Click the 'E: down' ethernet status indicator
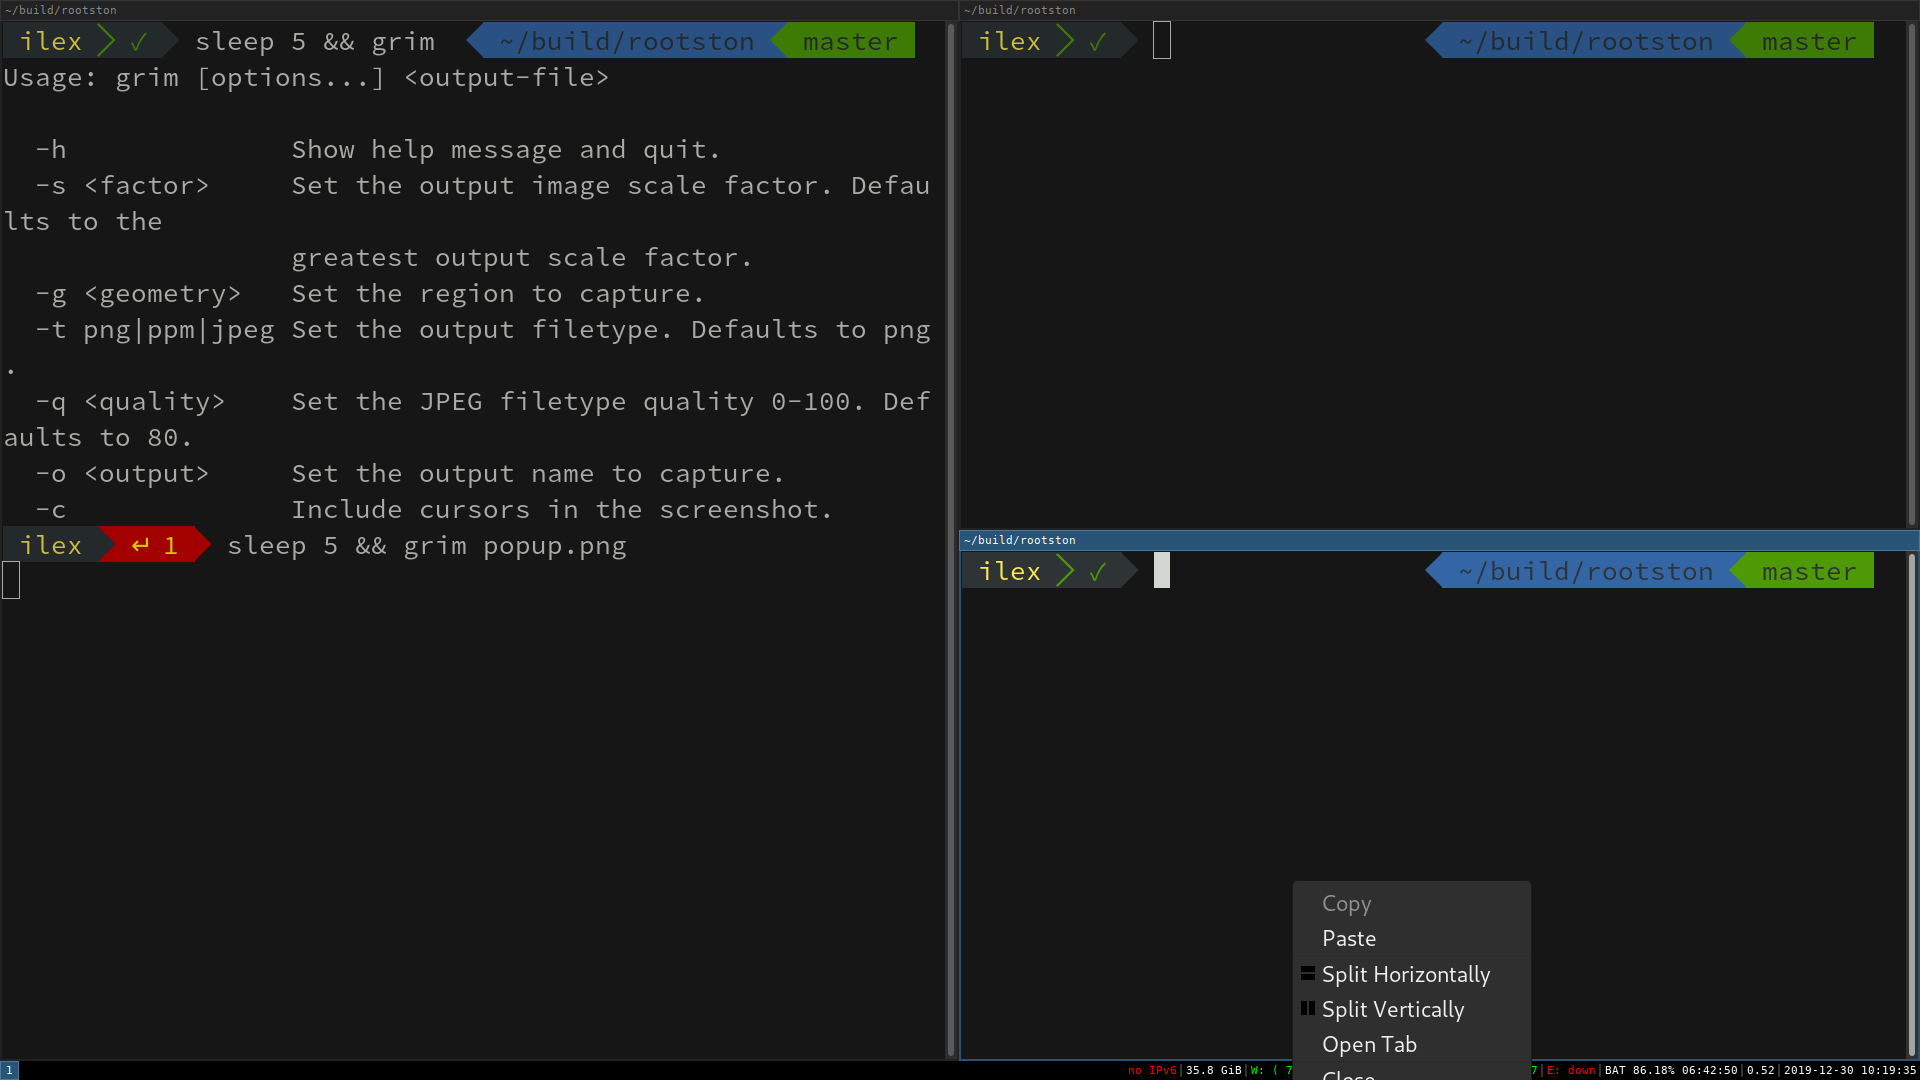1920x1080 pixels. pyautogui.click(x=1568, y=1070)
